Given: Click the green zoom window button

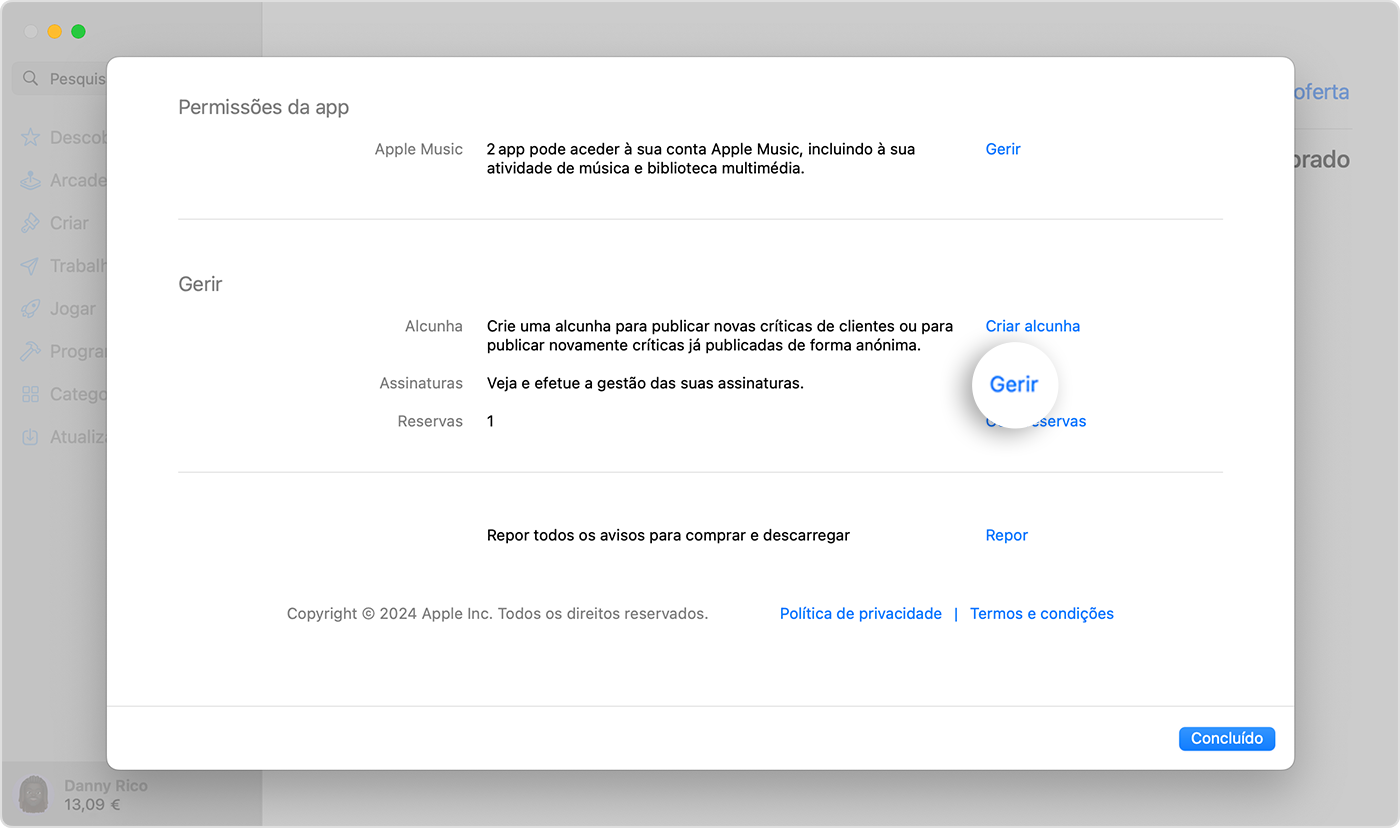Looking at the screenshot, I should coord(78,32).
